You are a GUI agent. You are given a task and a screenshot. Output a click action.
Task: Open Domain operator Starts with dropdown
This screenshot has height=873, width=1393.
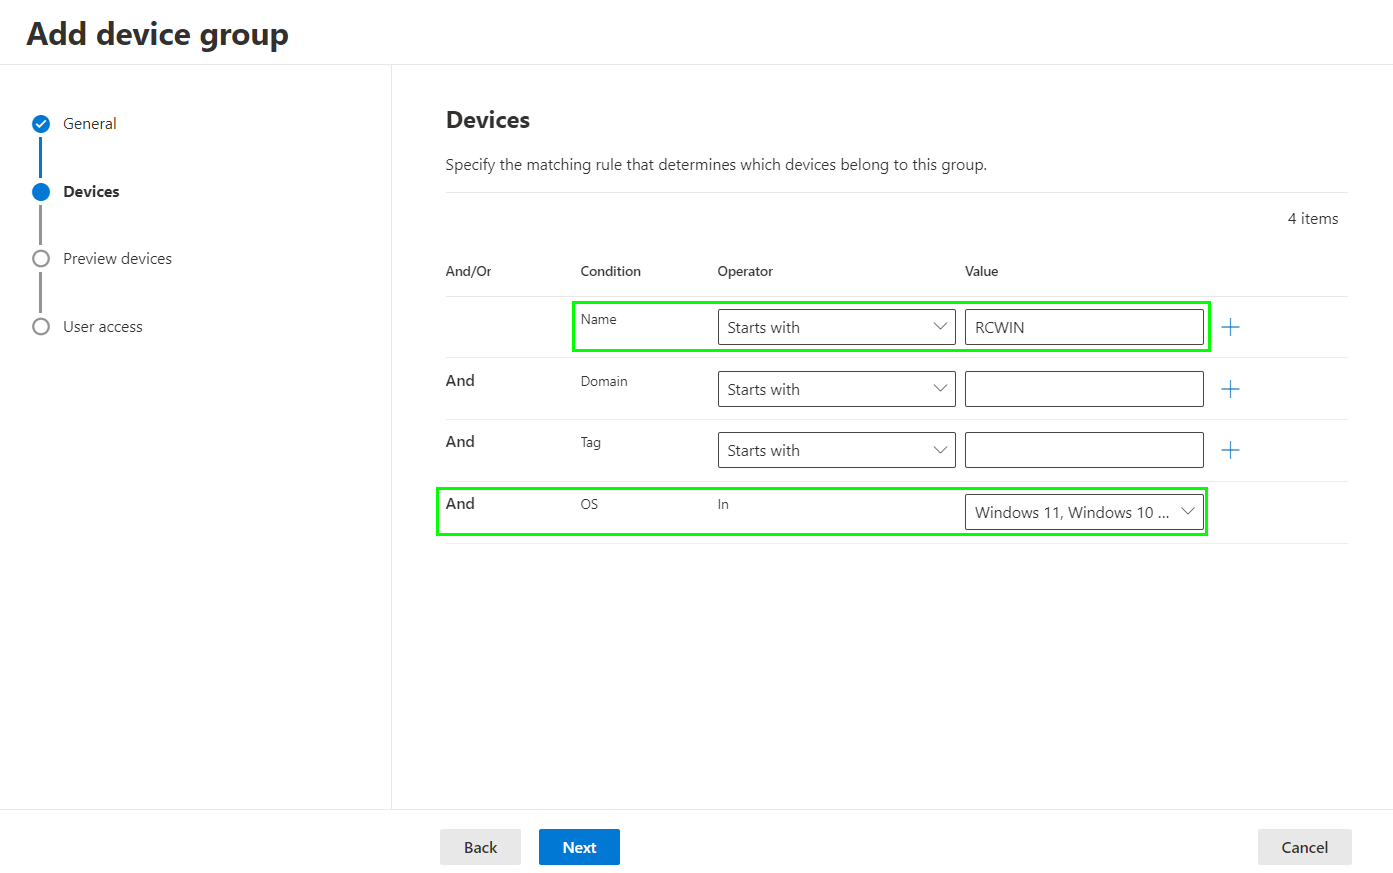(x=836, y=389)
